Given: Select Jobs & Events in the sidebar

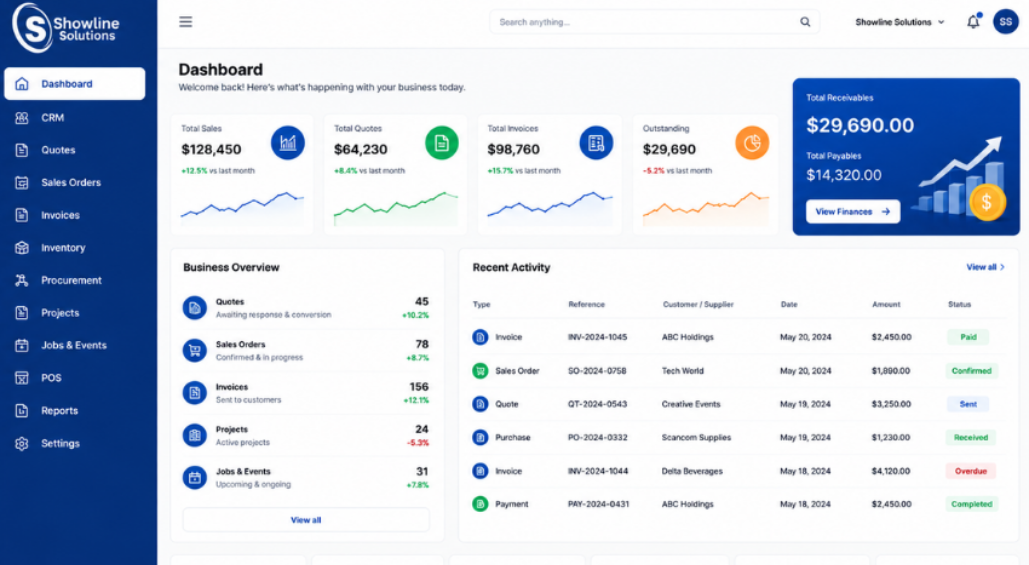Looking at the screenshot, I should click(75, 345).
